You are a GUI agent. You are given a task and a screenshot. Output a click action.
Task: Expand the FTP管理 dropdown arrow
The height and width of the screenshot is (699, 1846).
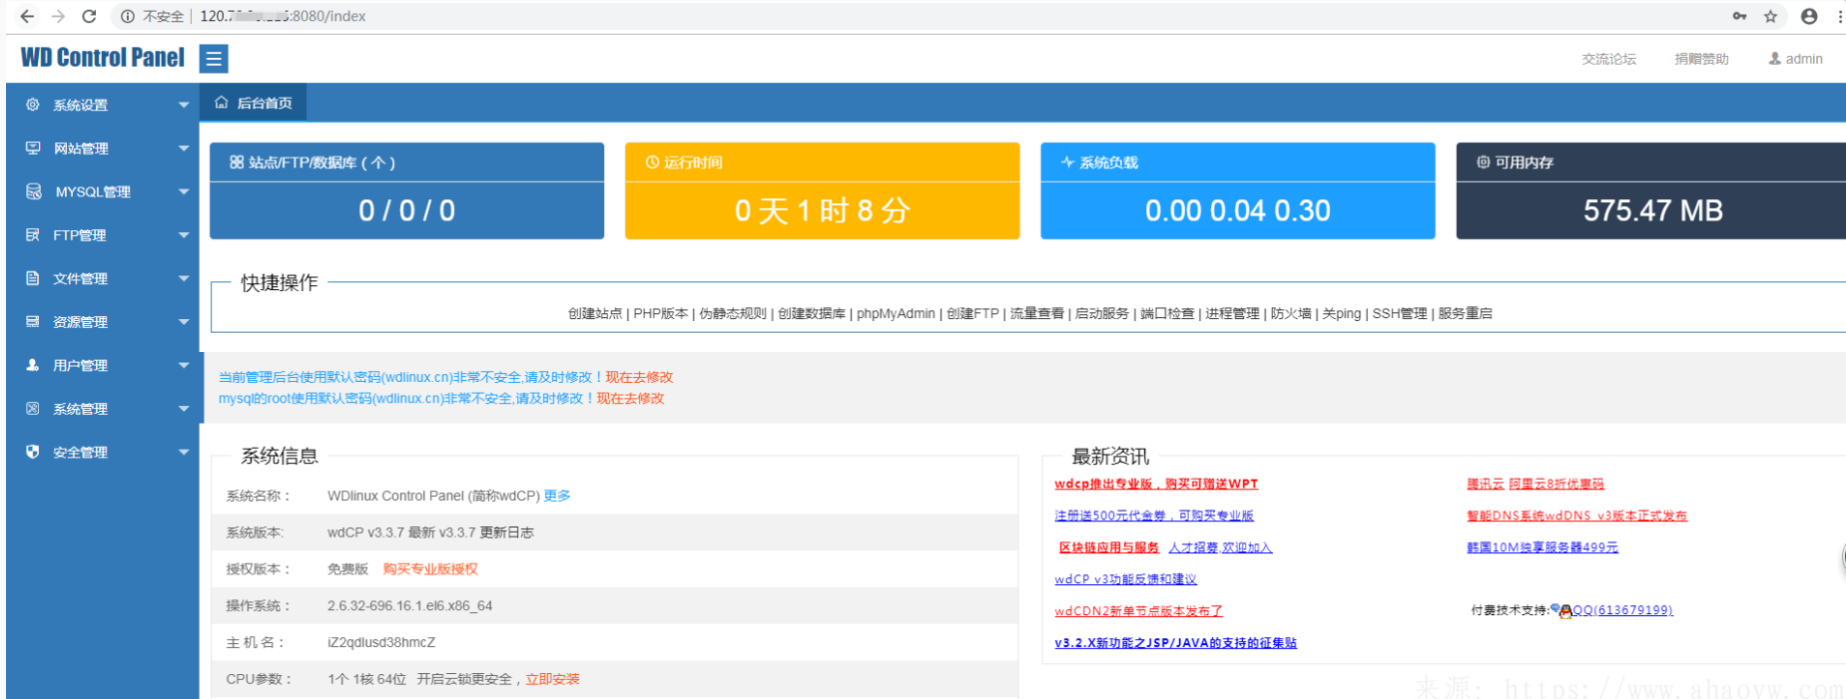click(x=183, y=235)
